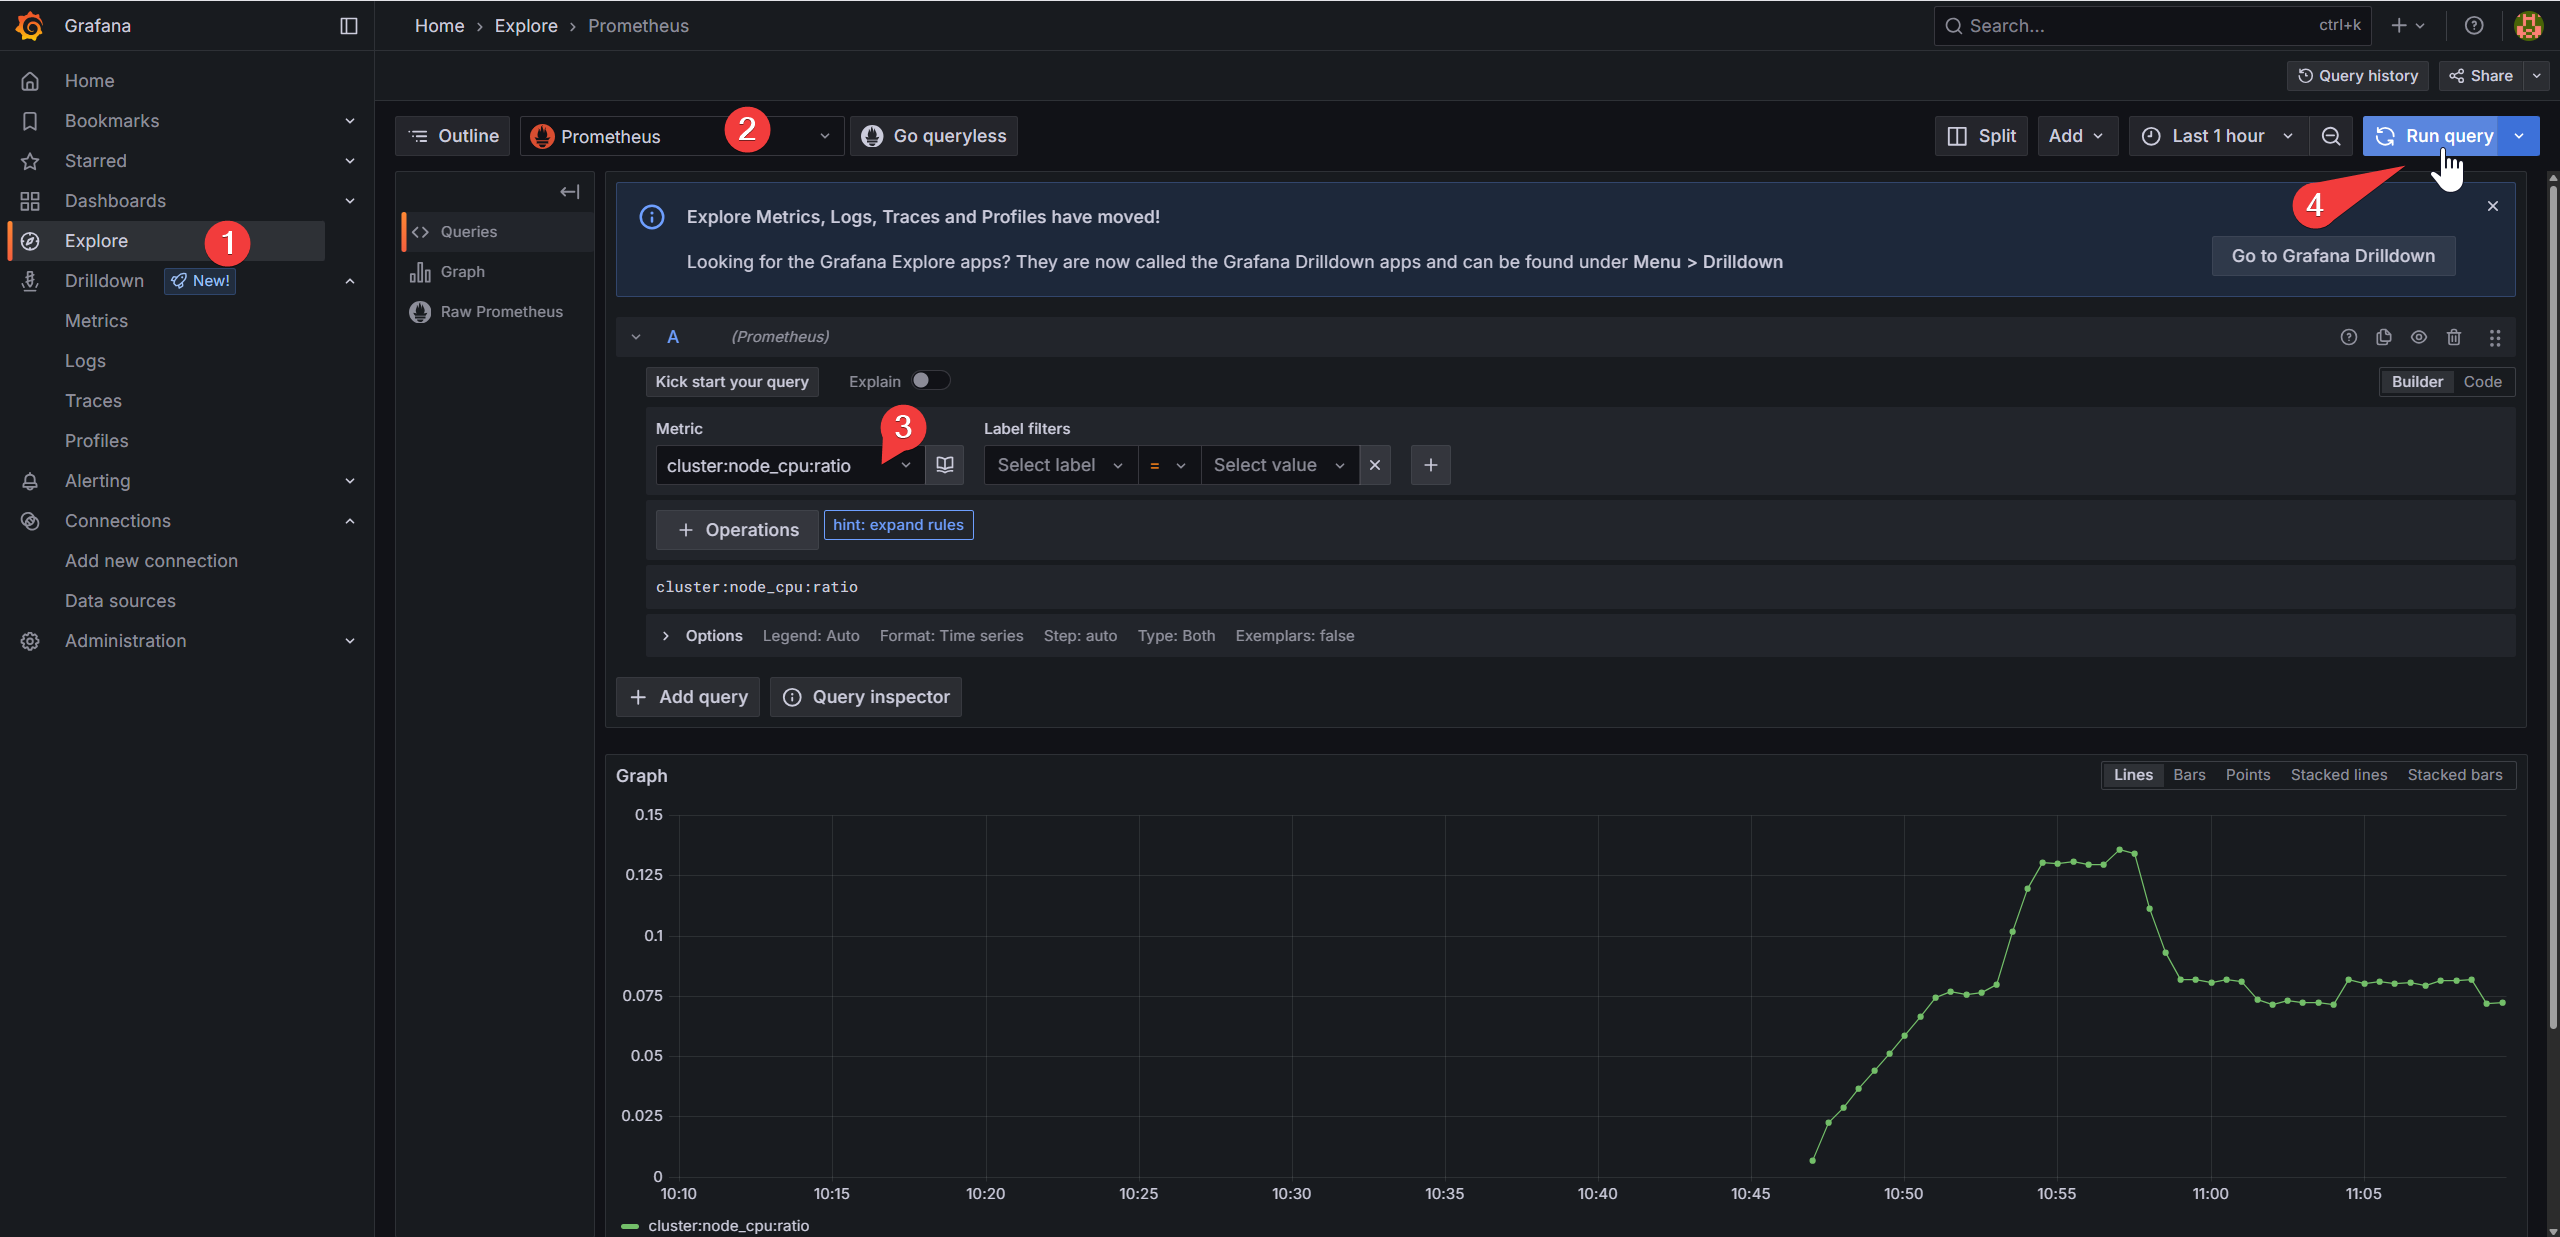This screenshot has width=2560, height=1237.
Task: Show query A help icon
Action: pyautogui.click(x=2349, y=337)
